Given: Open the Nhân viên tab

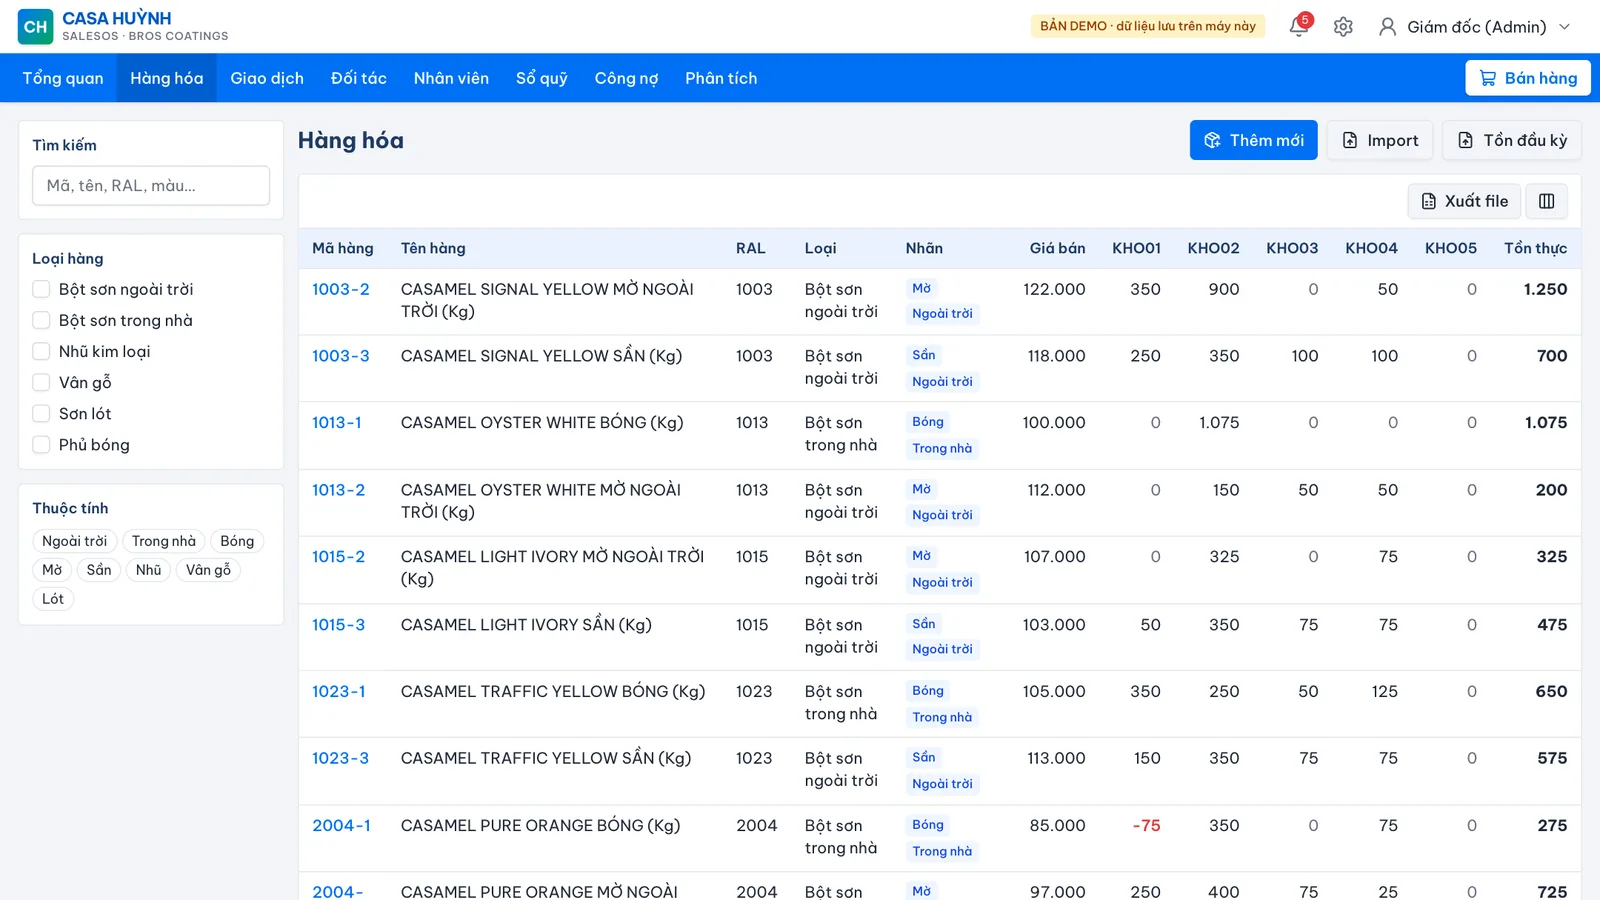Looking at the screenshot, I should click(451, 78).
